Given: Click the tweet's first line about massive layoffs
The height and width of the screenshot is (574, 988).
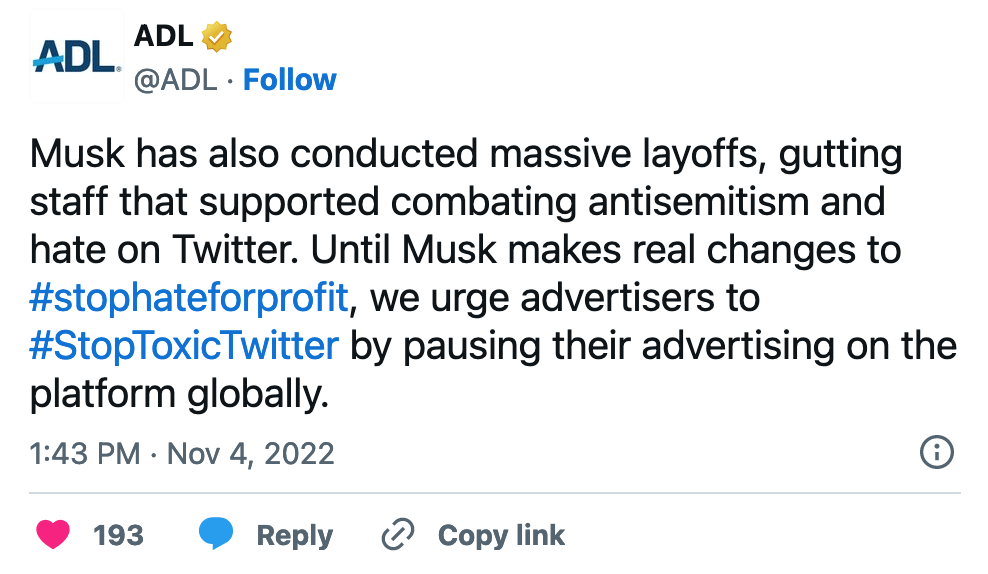Looking at the screenshot, I should (466, 155).
